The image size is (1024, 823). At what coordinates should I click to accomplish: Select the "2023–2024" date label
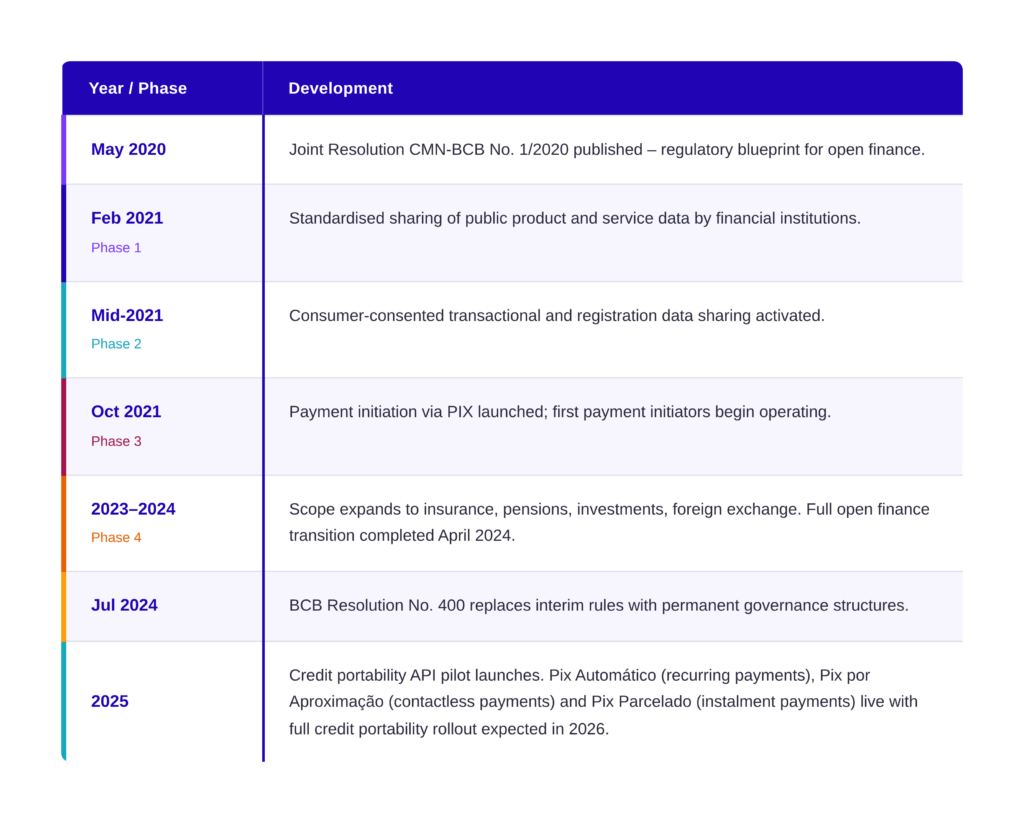click(133, 509)
